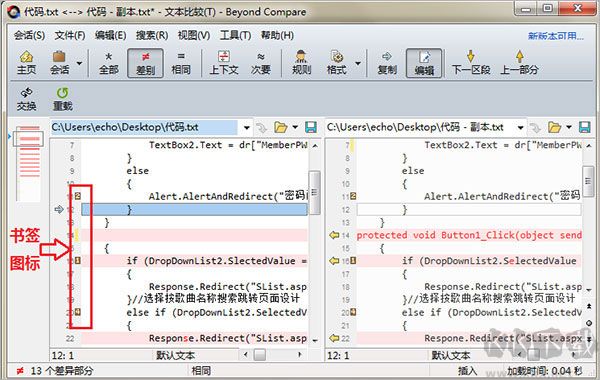
Task: Click copy-right arrow at left line 12
Action: tap(59, 209)
